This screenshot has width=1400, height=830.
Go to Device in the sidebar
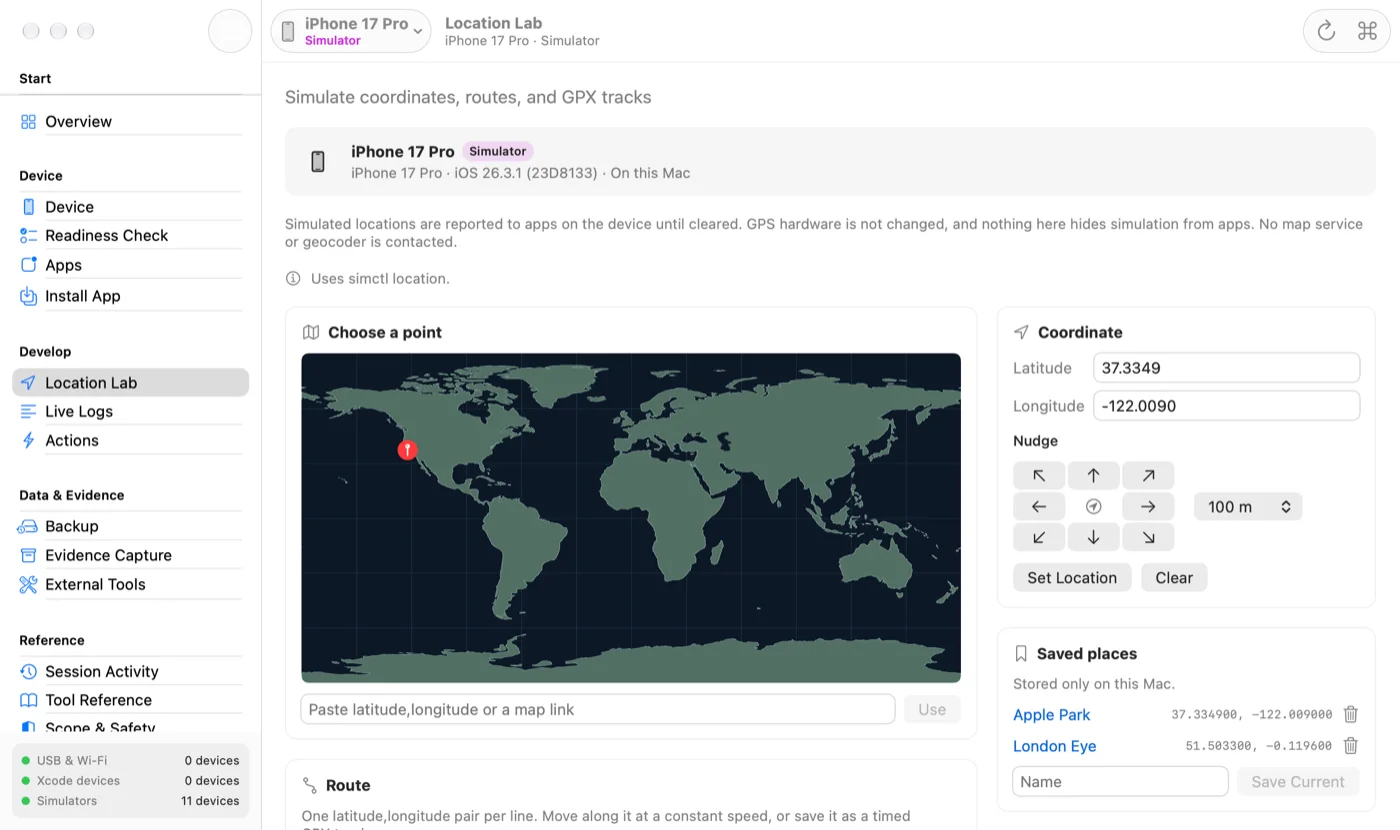(x=130, y=207)
